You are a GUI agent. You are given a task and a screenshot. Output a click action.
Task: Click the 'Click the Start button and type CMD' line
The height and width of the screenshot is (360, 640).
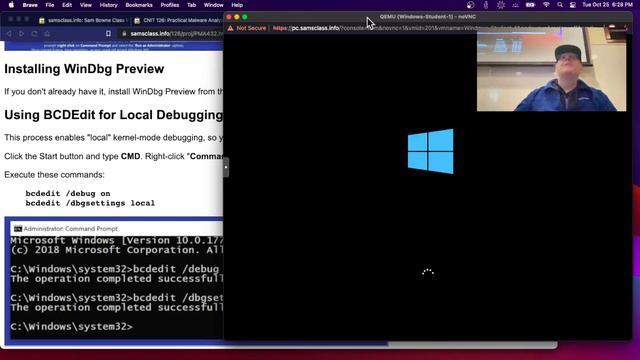[113, 156]
